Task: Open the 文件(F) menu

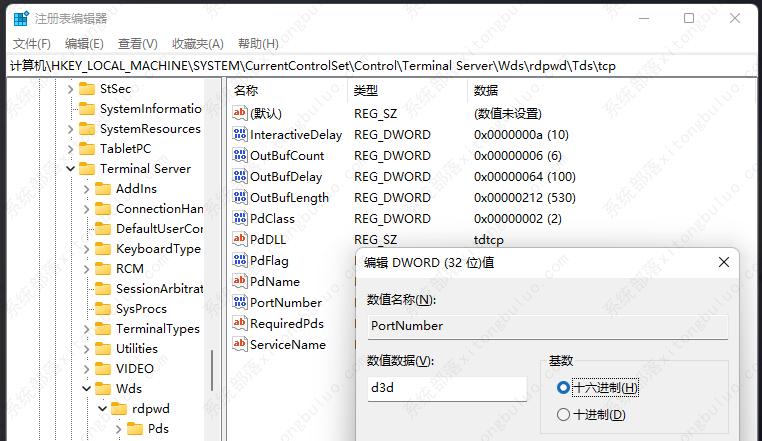Action: click(x=31, y=43)
